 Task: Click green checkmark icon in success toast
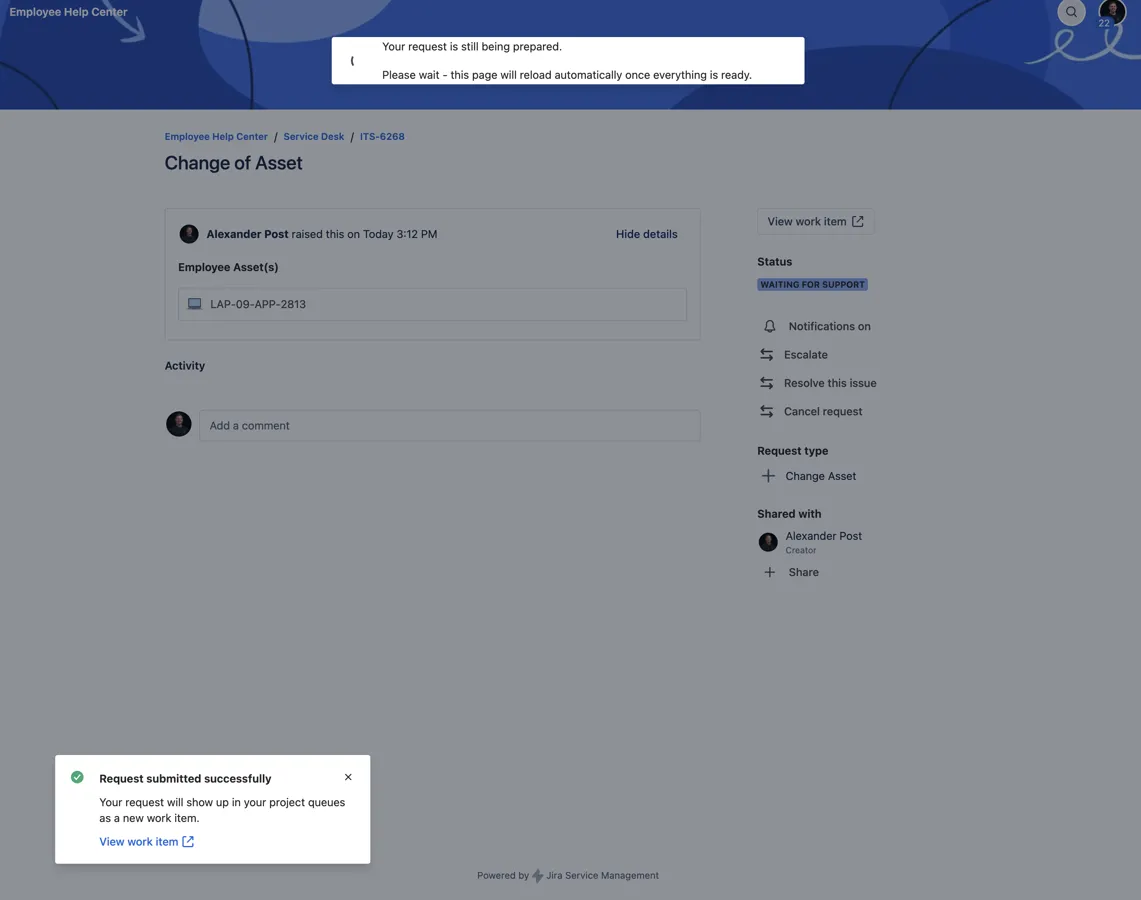click(77, 778)
